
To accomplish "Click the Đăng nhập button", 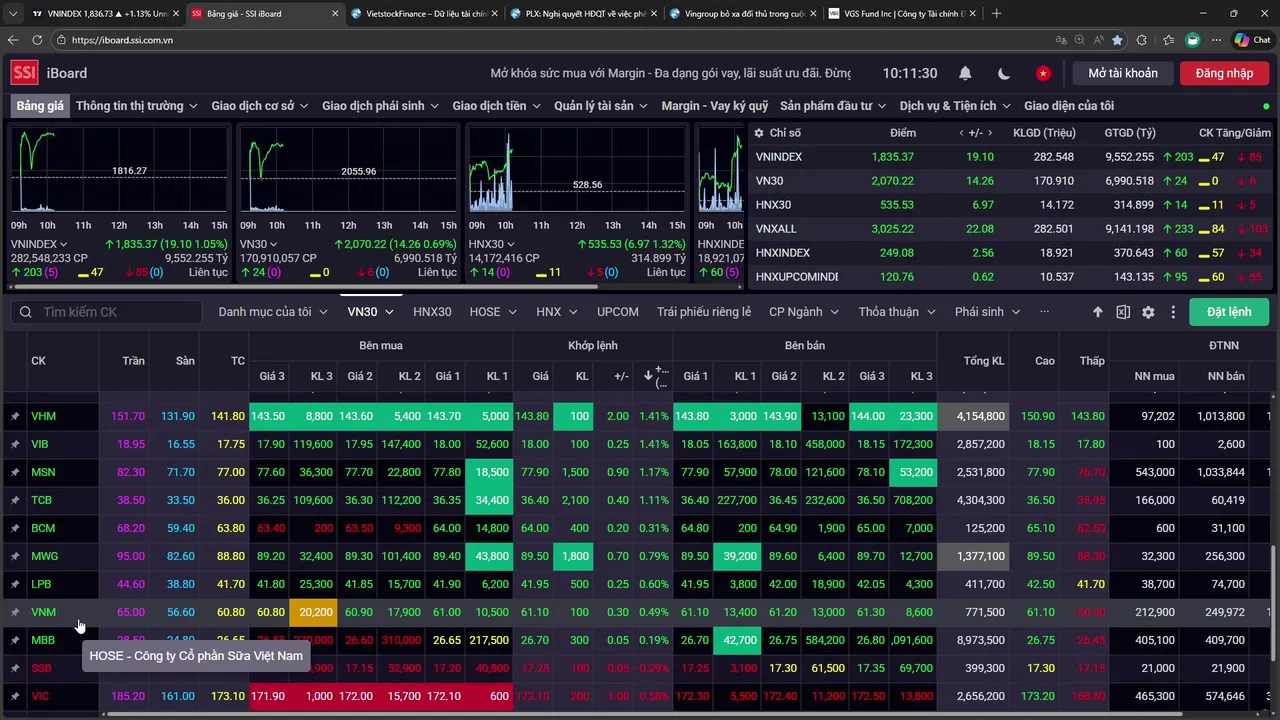I will (x=1224, y=73).
